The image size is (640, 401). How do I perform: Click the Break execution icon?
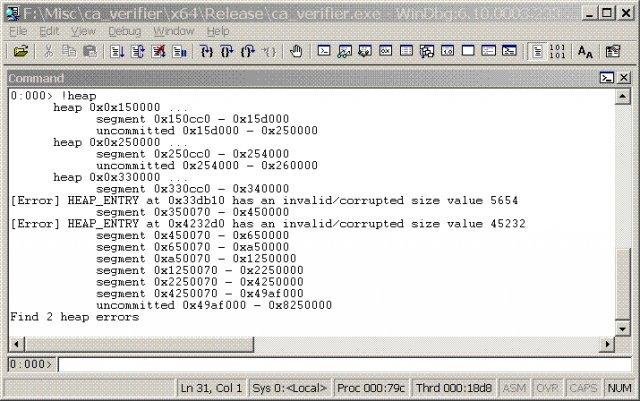179,51
